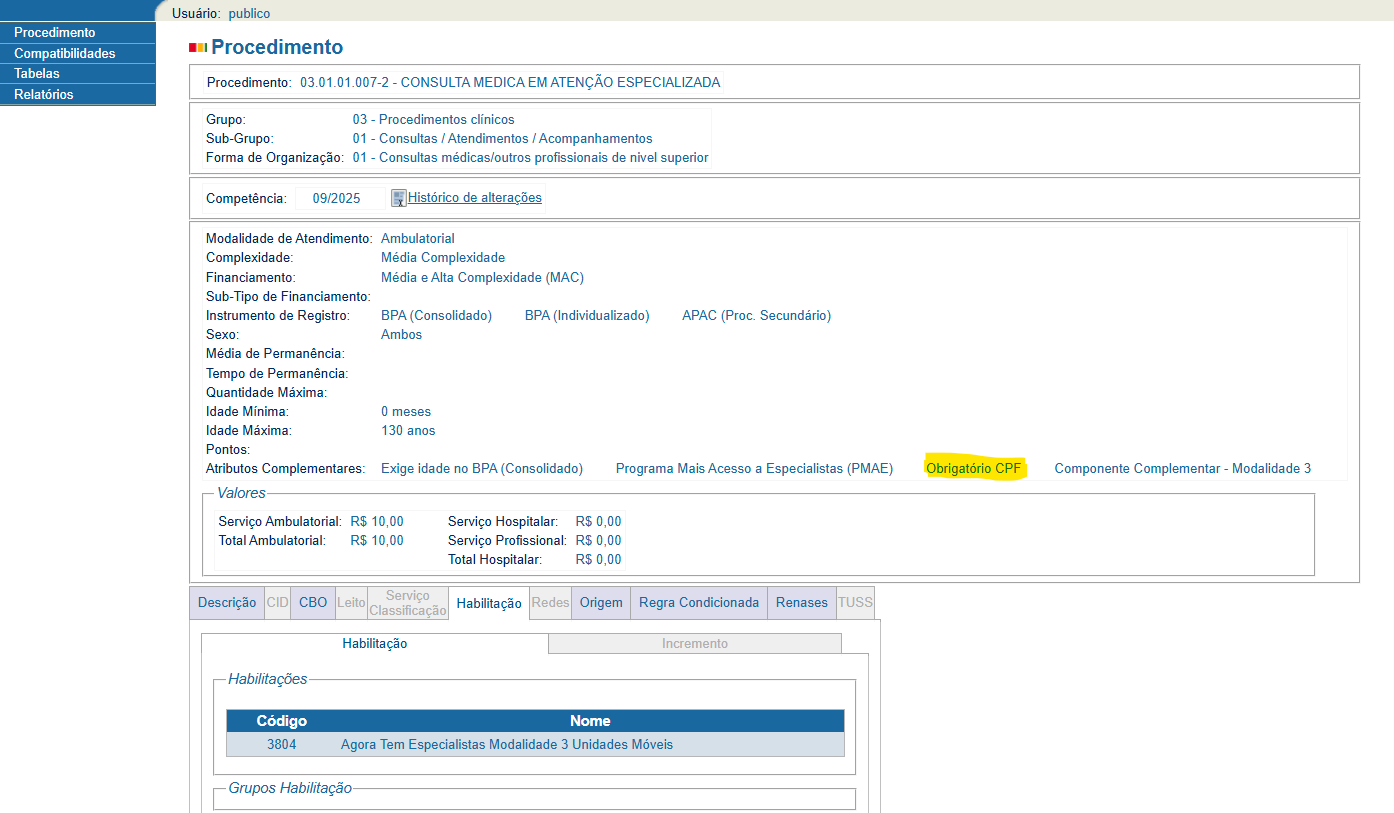Open the Relatórios menu item

click(78, 95)
